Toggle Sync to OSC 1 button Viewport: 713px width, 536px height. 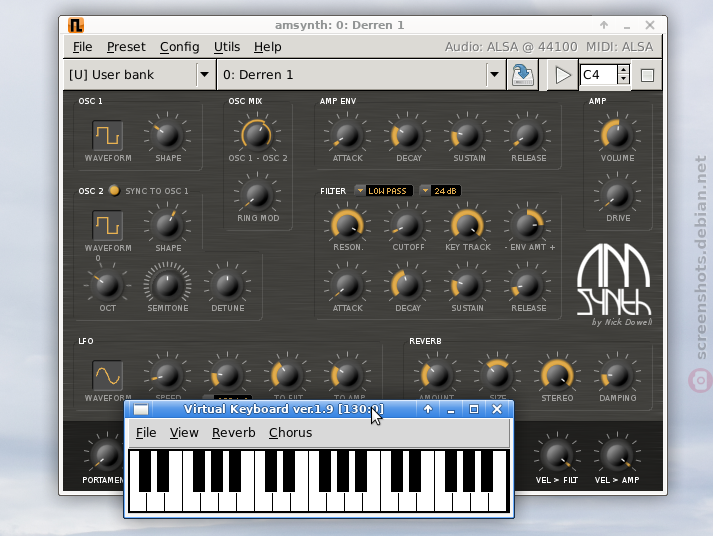click(114, 190)
